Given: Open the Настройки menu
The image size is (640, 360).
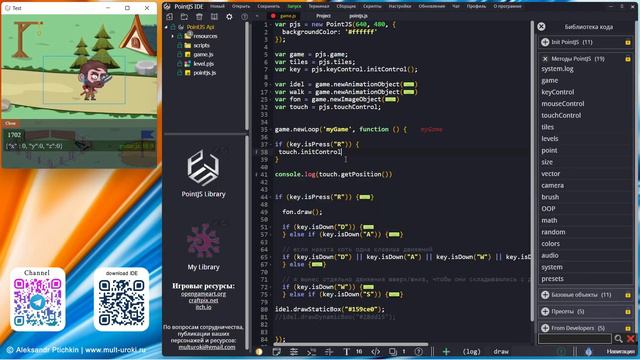Looking at the screenshot, I should pyautogui.click(x=400, y=6).
